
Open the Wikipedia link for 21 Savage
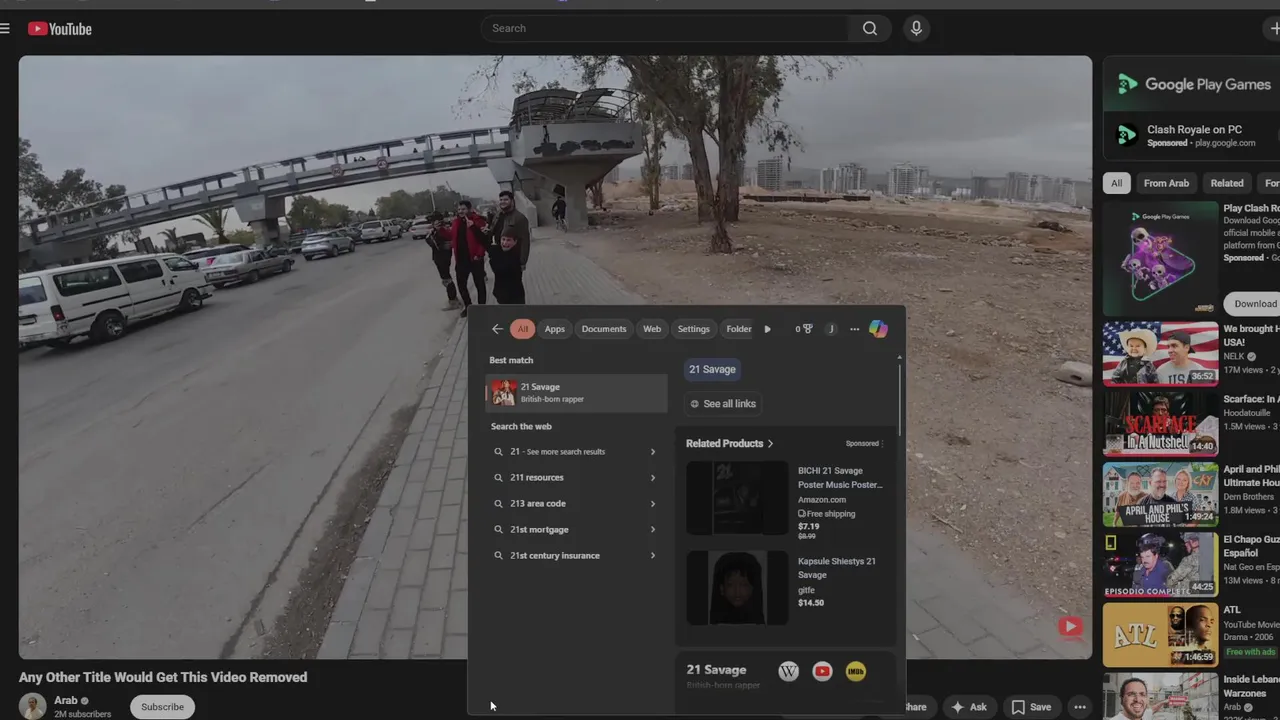[x=789, y=671]
